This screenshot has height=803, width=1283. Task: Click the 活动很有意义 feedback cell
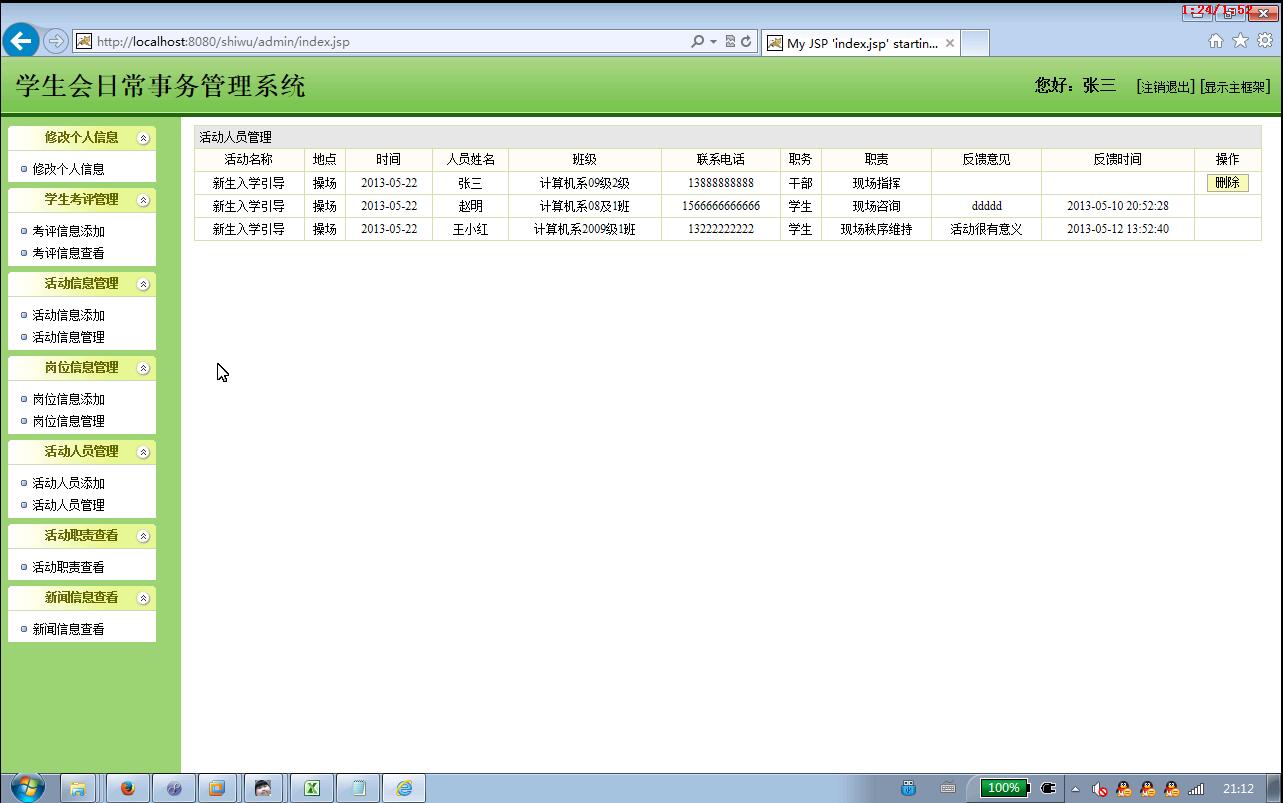(x=986, y=229)
